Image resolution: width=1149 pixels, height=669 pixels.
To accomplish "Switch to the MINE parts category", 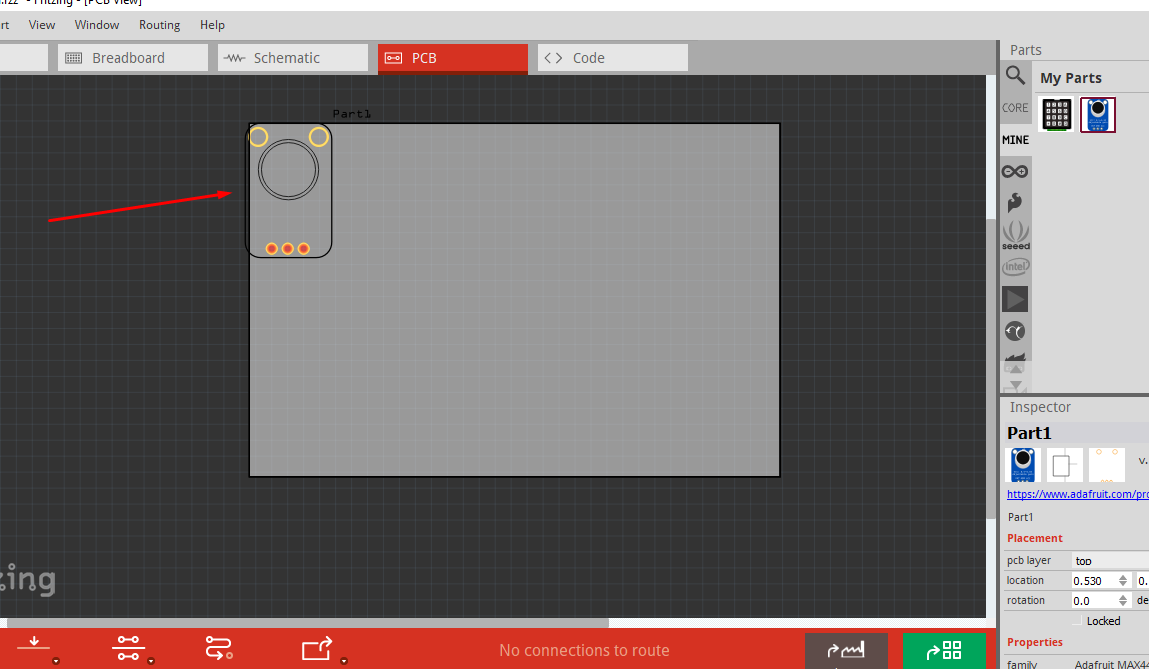I will [1015, 139].
